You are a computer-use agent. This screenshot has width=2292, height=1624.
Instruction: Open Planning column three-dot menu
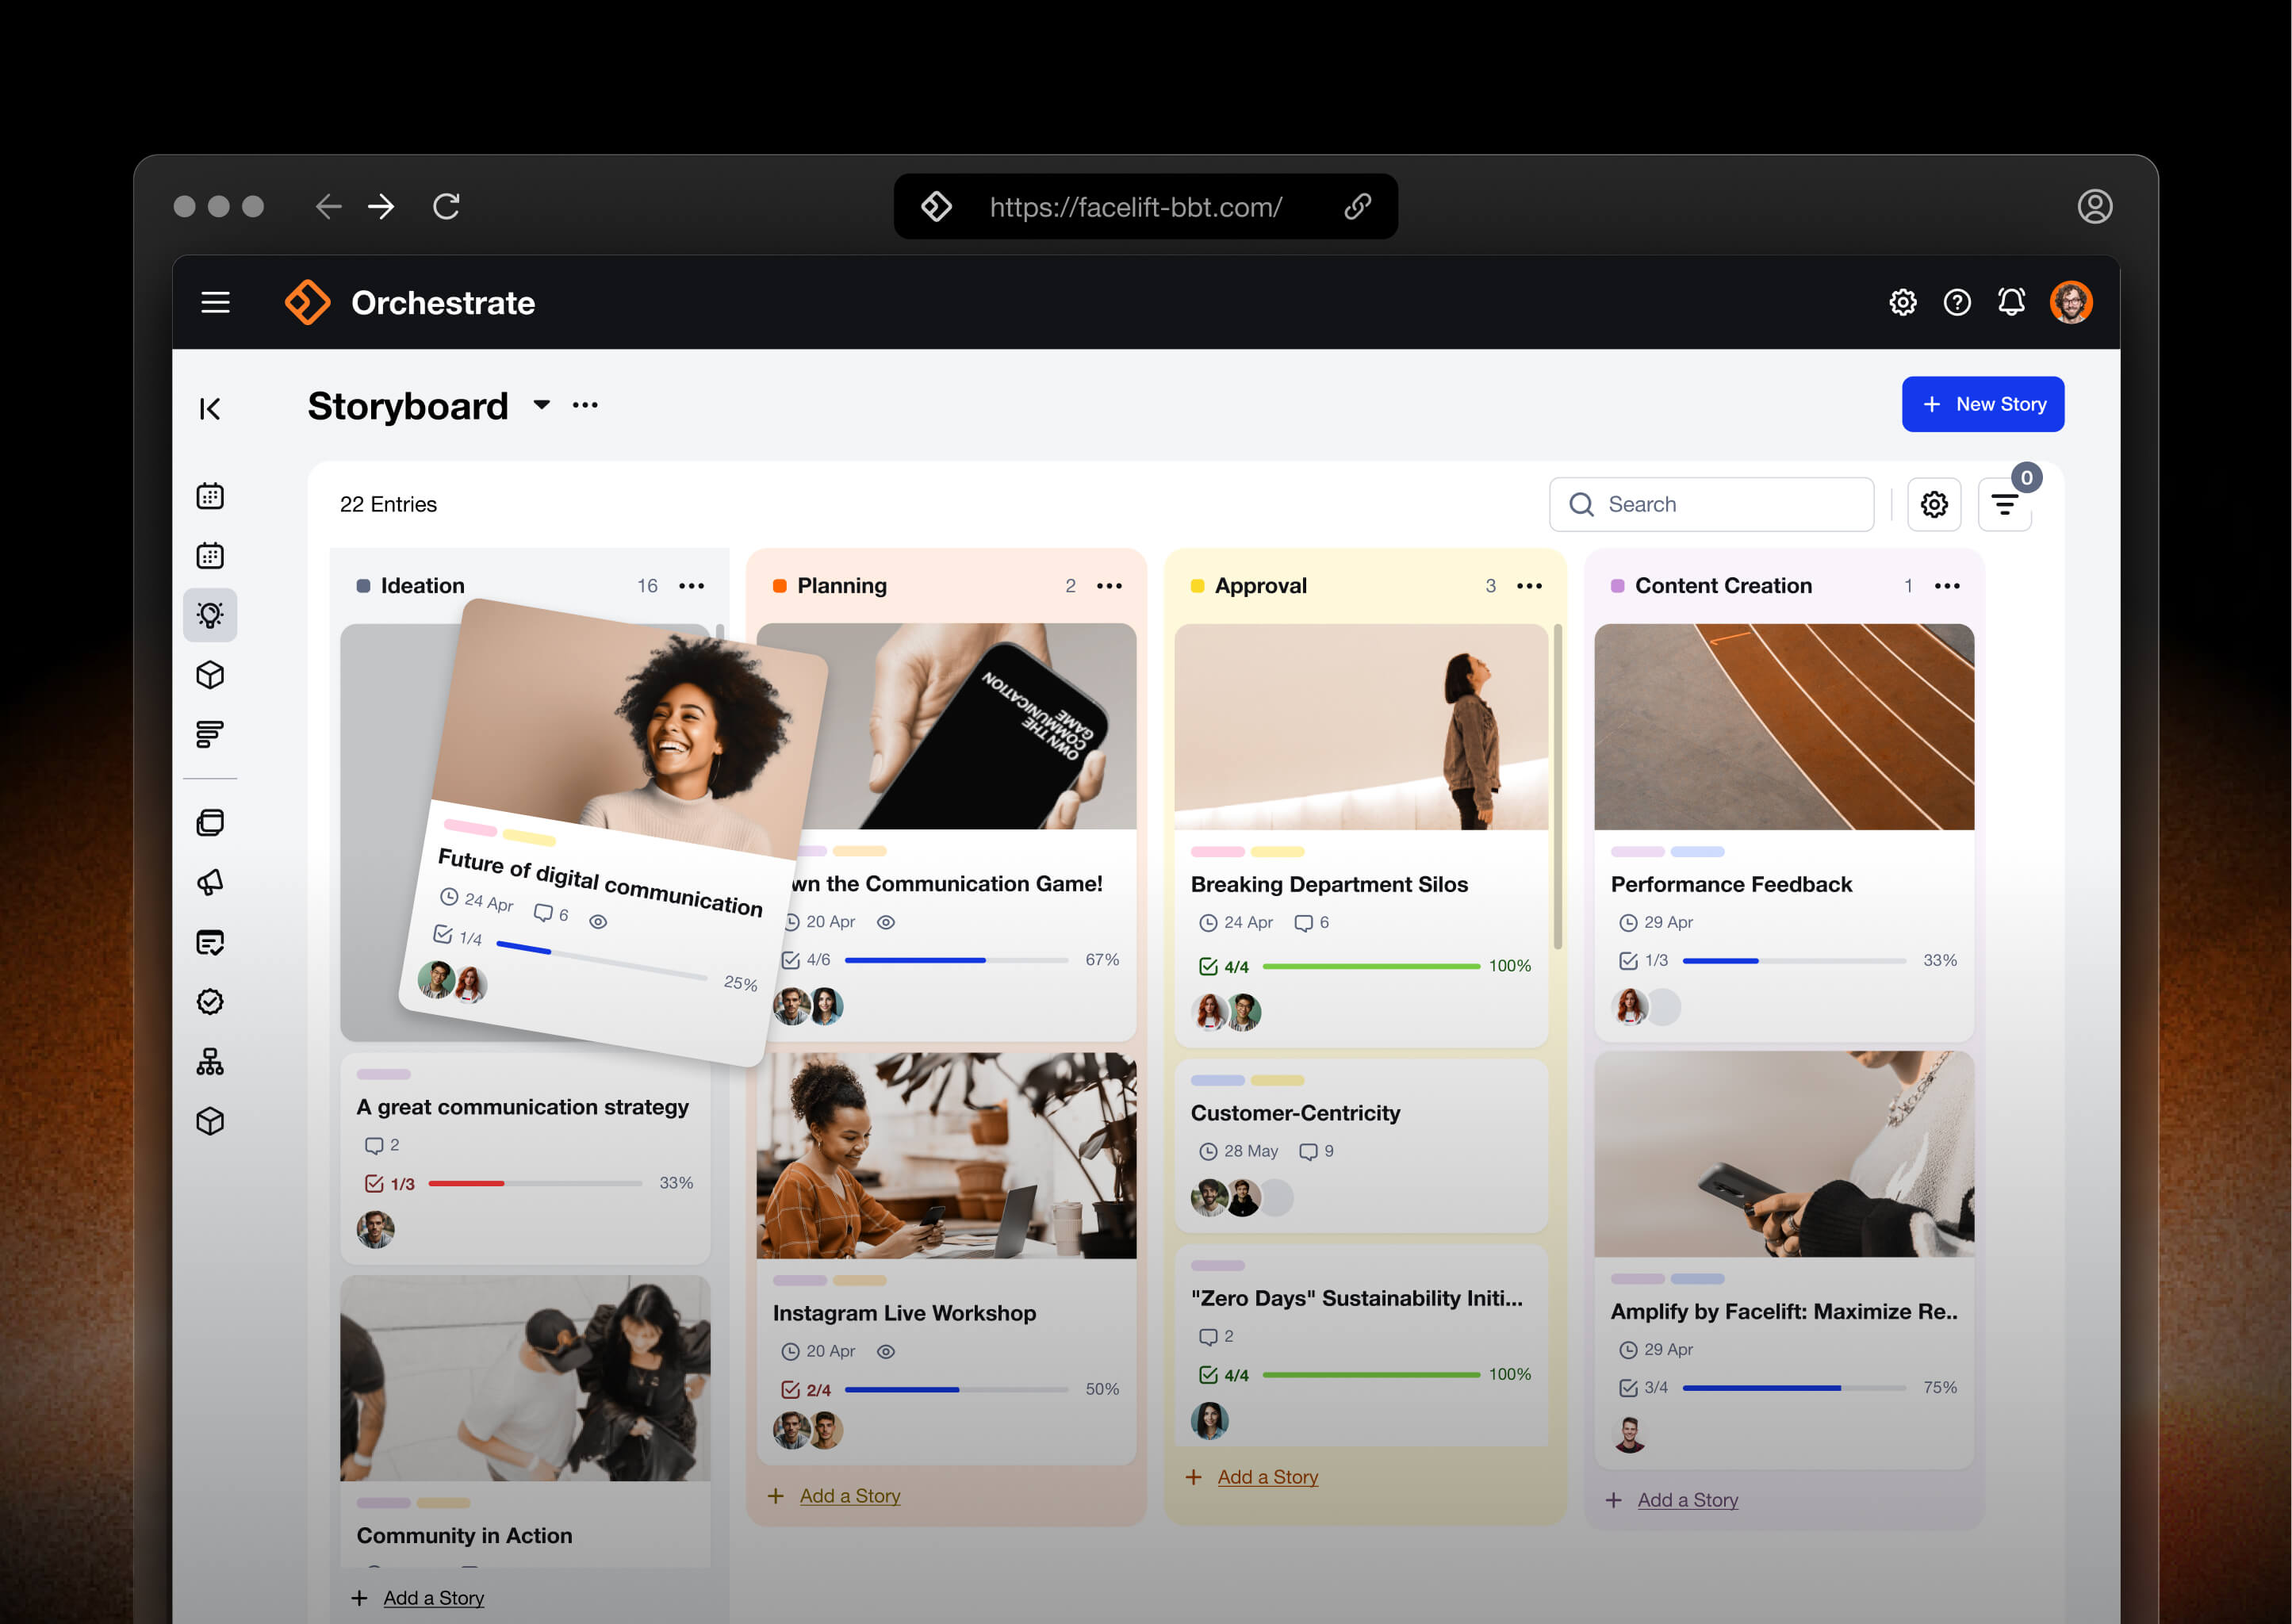pos(1109,586)
